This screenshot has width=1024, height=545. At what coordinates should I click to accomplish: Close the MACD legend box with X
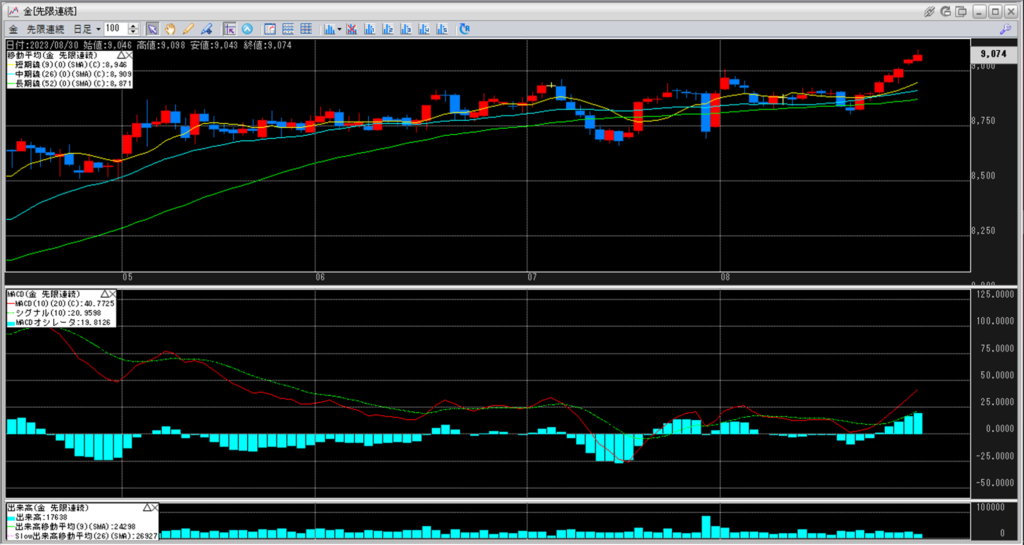pyautogui.click(x=112, y=294)
